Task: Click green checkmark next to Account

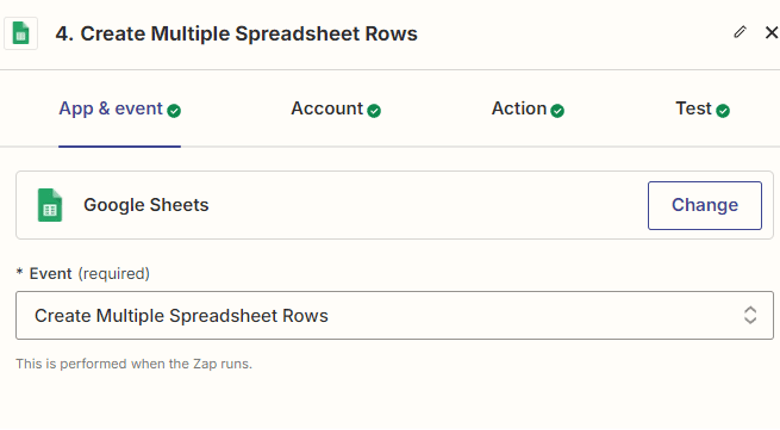Action: tap(374, 111)
